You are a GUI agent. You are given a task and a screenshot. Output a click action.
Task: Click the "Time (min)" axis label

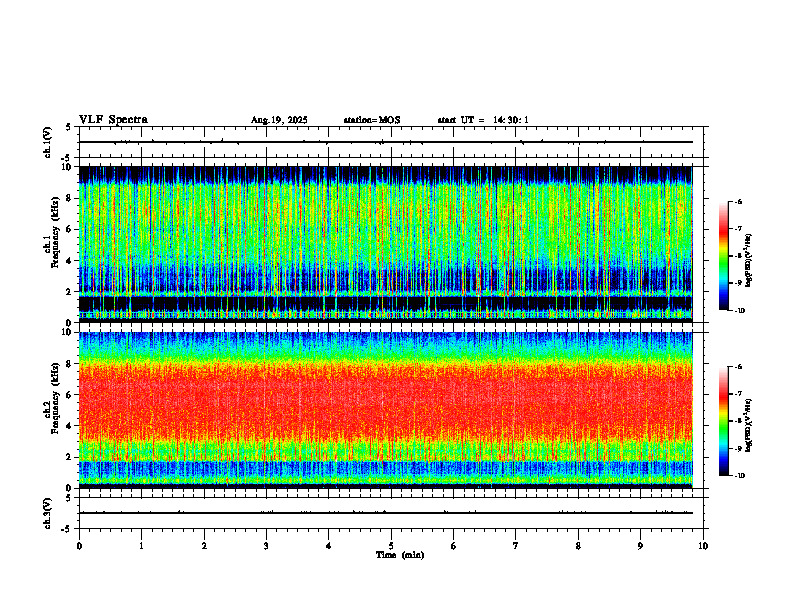coord(400,555)
